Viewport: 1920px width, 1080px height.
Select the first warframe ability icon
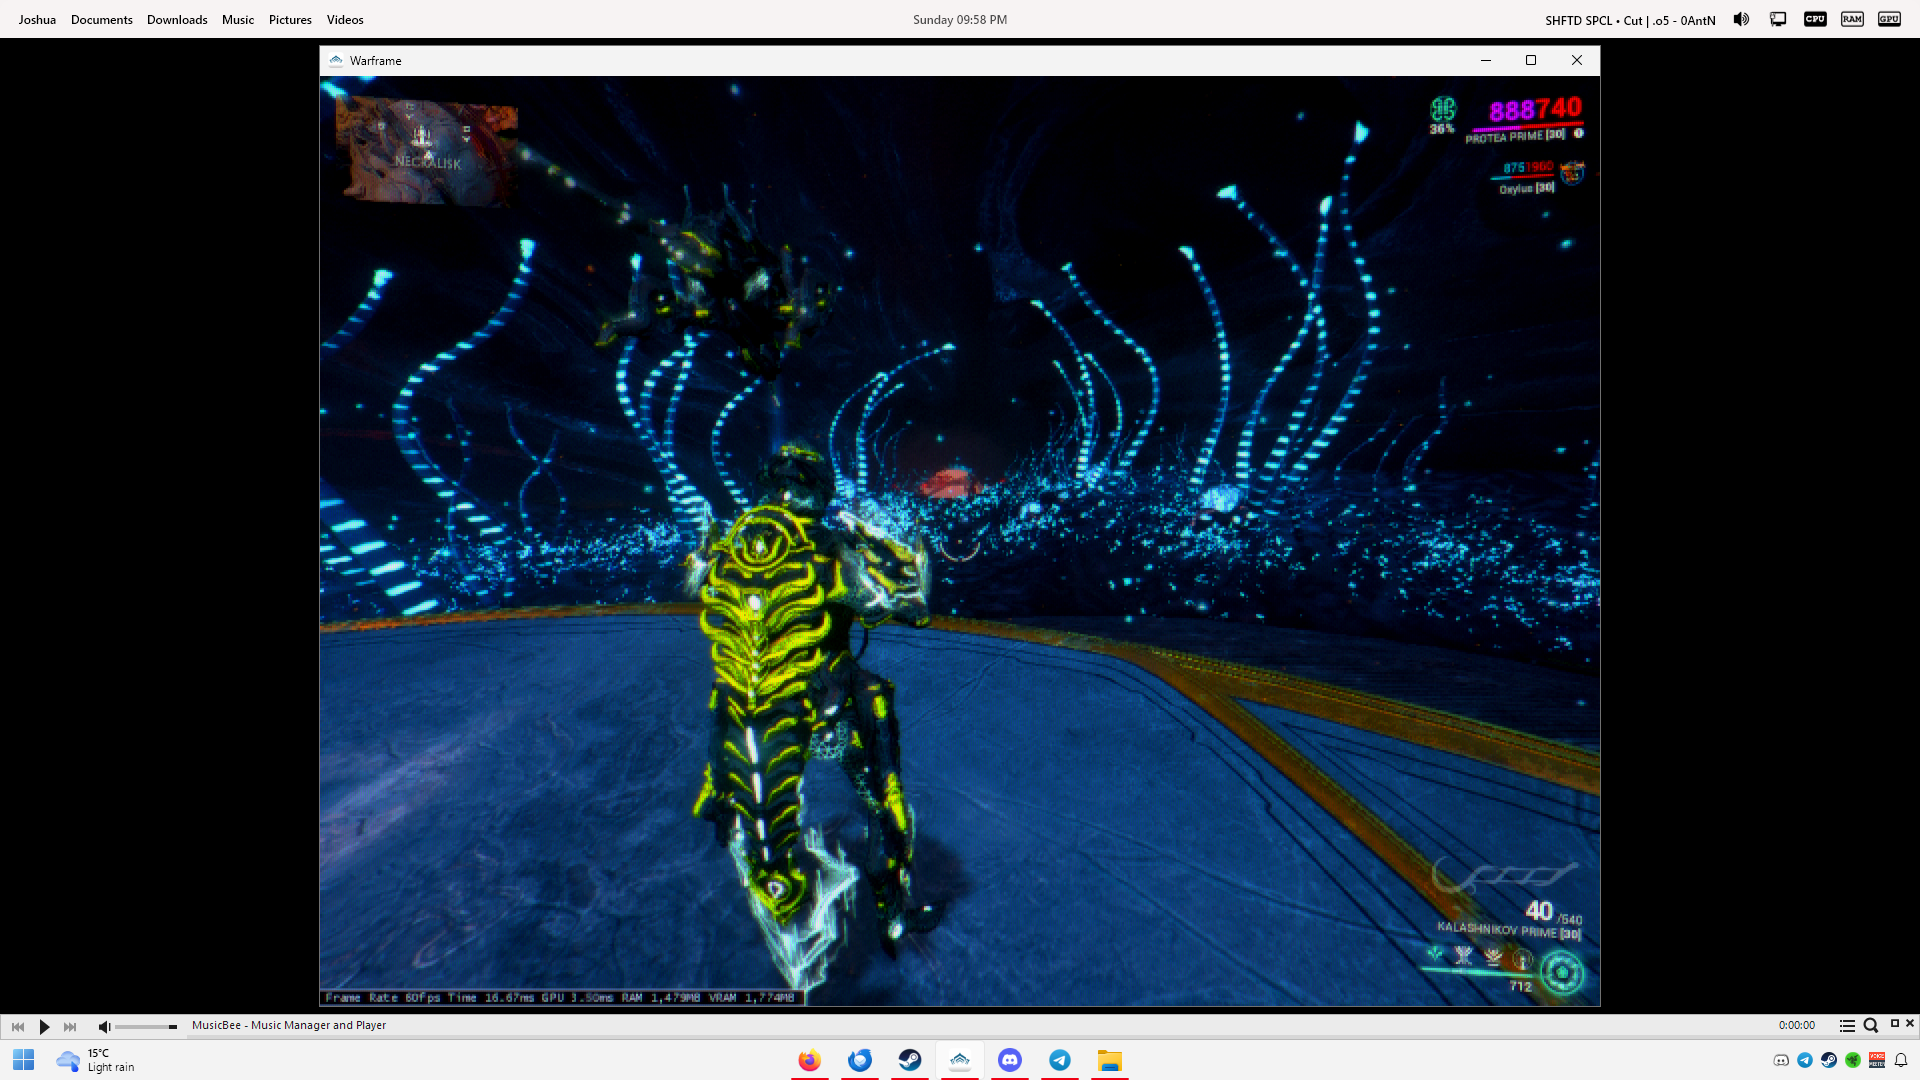tap(1435, 955)
